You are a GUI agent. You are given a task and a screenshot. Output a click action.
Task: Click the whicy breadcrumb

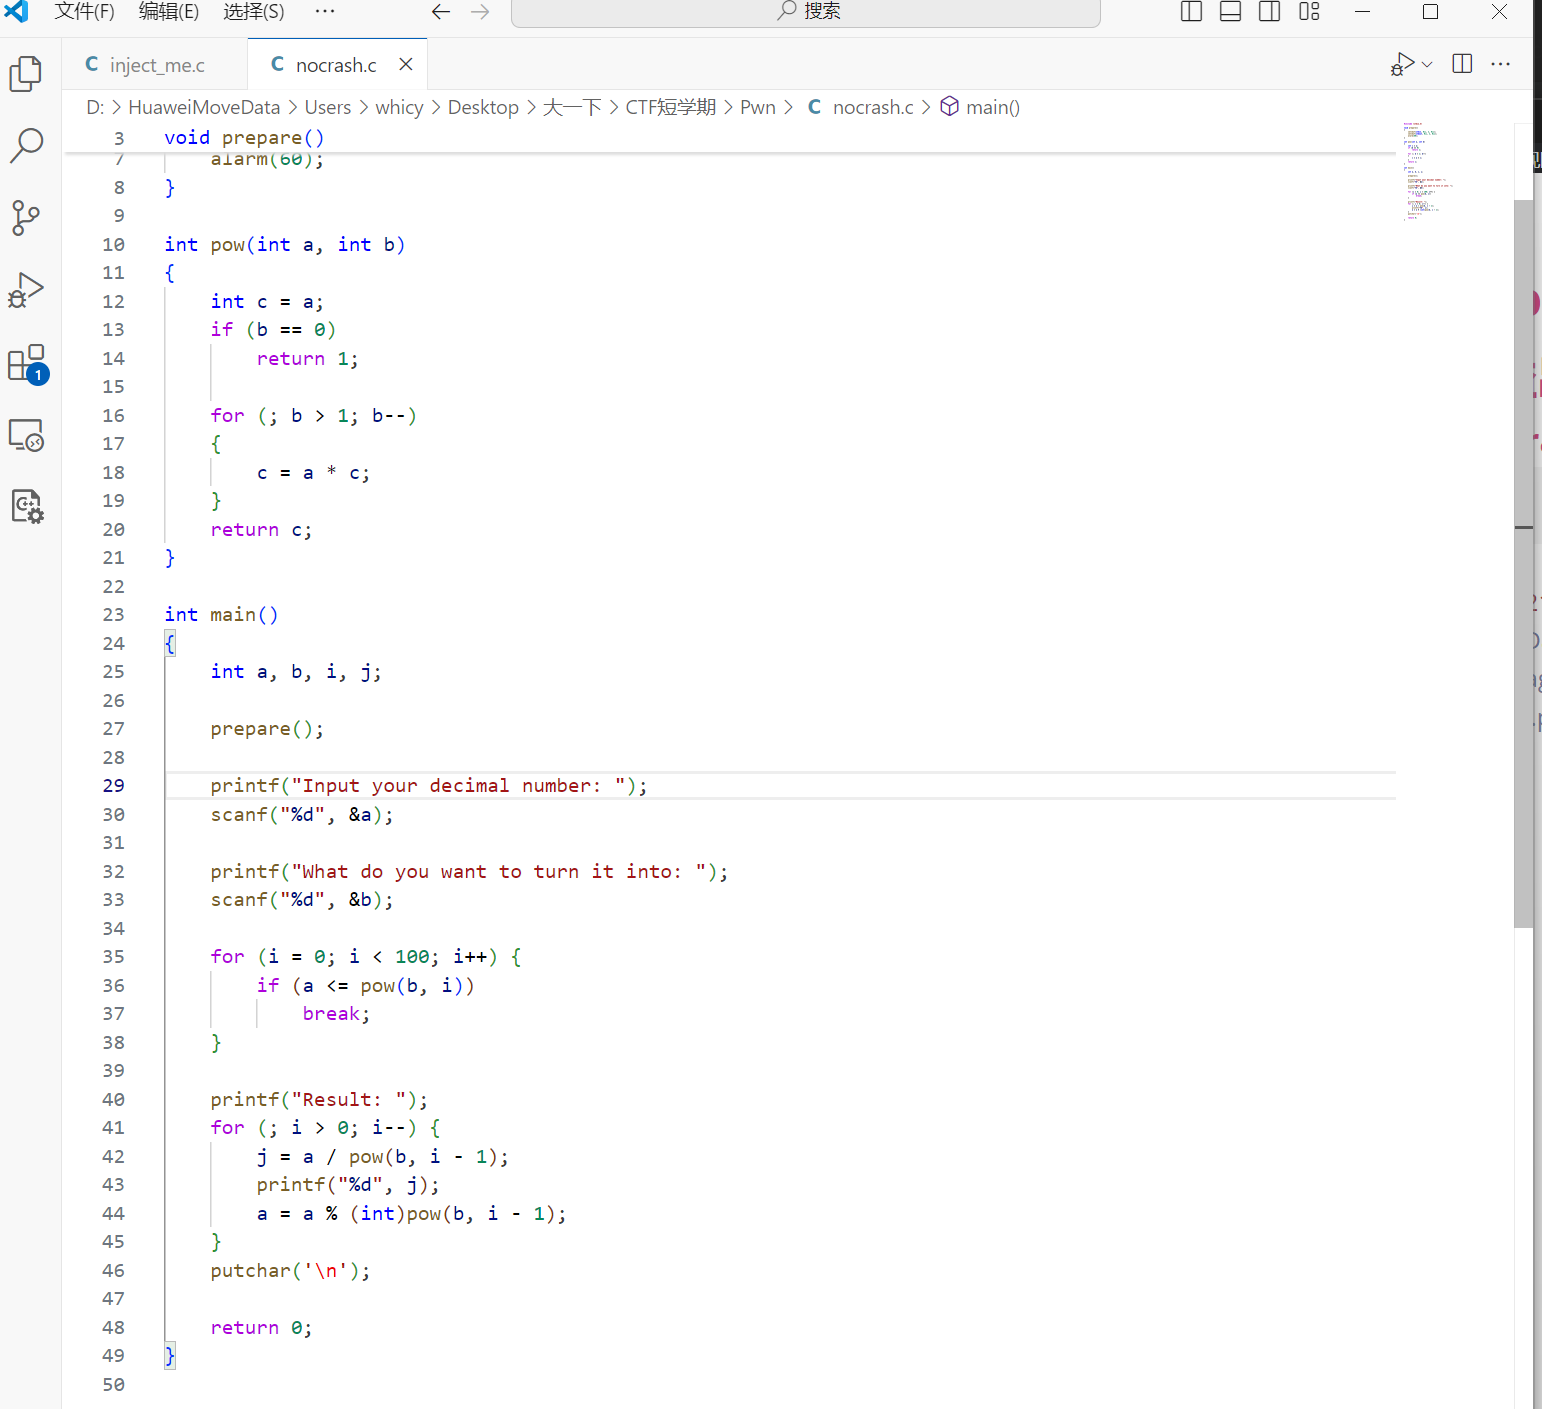click(x=399, y=107)
